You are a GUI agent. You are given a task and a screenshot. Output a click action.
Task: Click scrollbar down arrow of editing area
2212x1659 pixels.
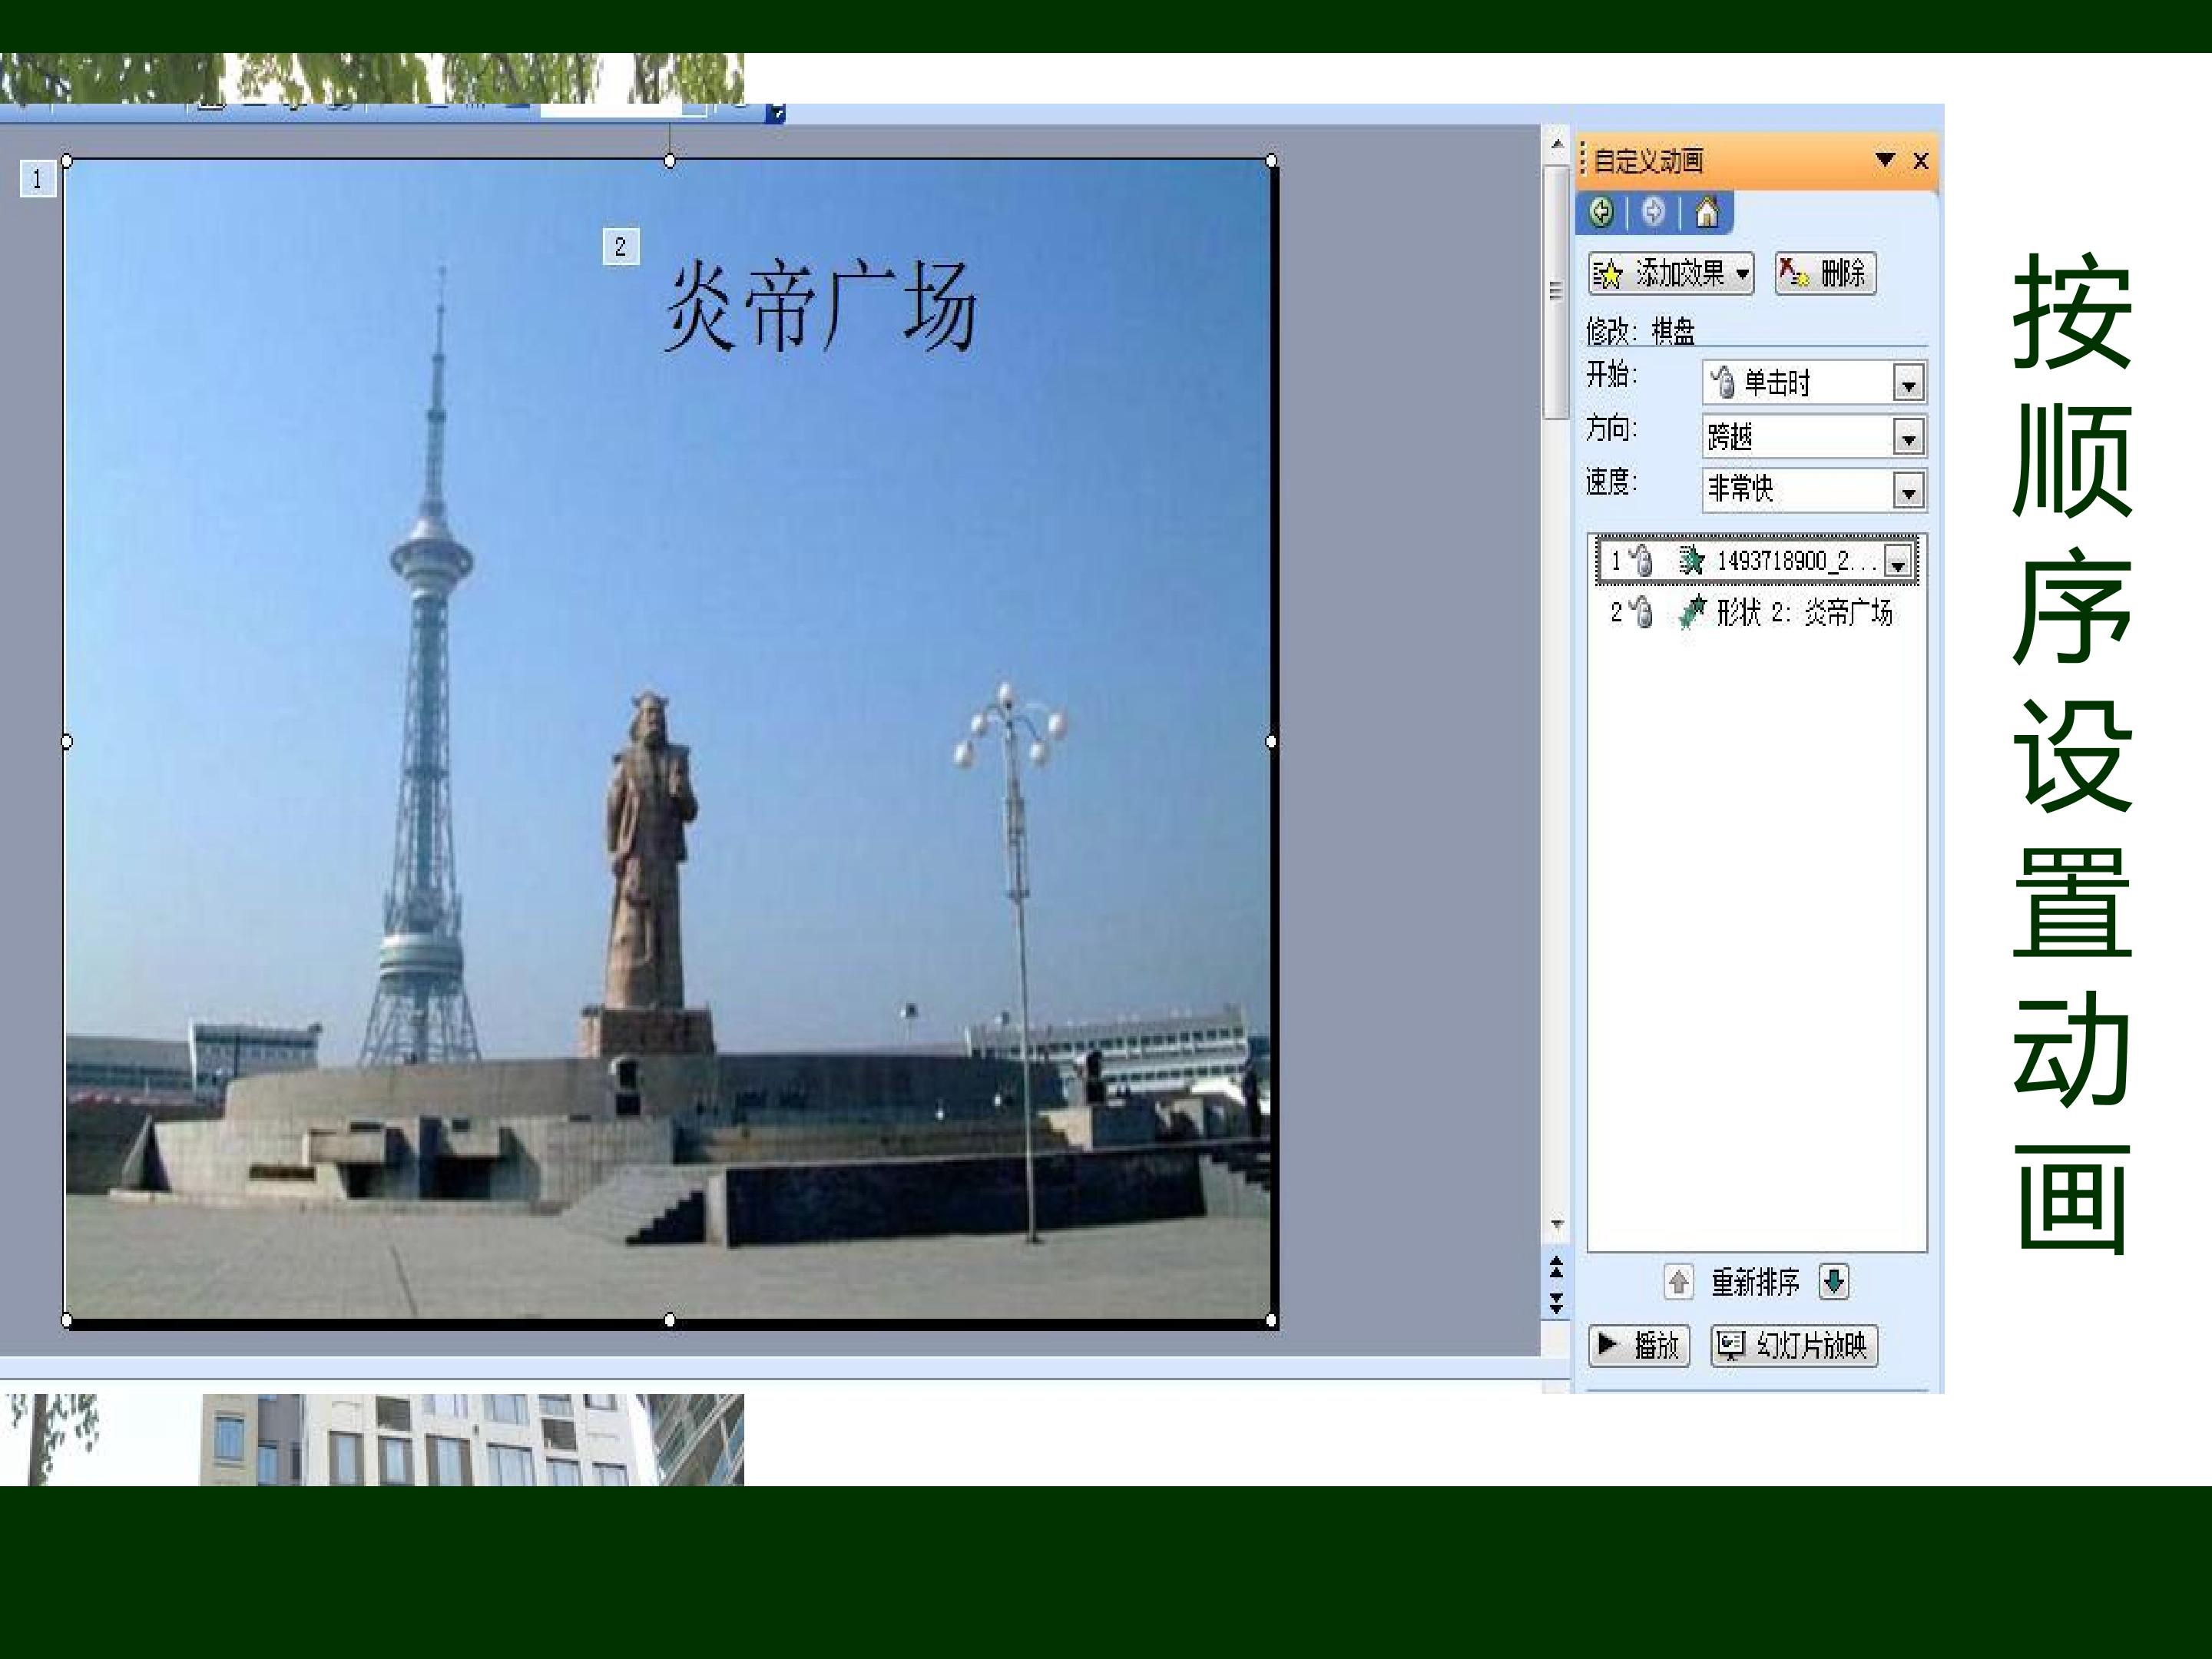coord(1556,1226)
